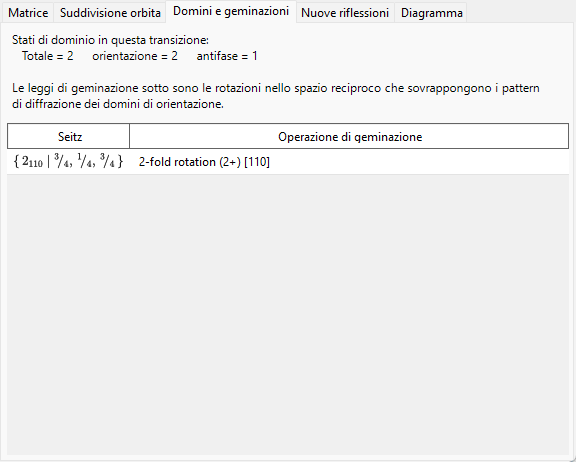Open the Suddivisione orbita tab
The height and width of the screenshot is (462, 576).
[110, 13]
